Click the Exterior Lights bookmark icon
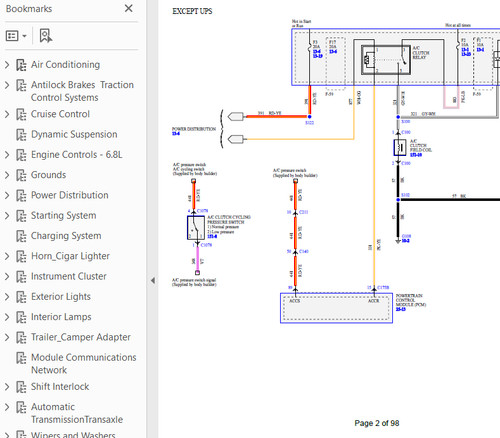The width and height of the screenshot is (500, 438). click(x=21, y=297)
